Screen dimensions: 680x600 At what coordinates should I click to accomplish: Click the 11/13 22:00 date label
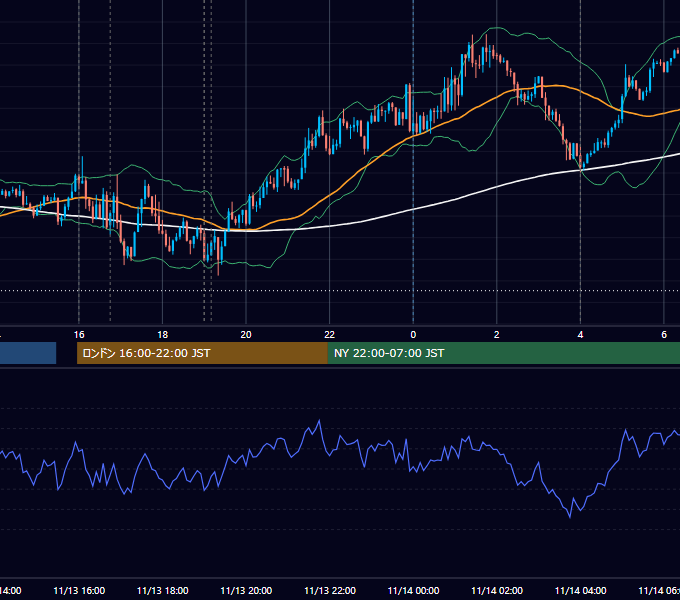coord(330,590)
